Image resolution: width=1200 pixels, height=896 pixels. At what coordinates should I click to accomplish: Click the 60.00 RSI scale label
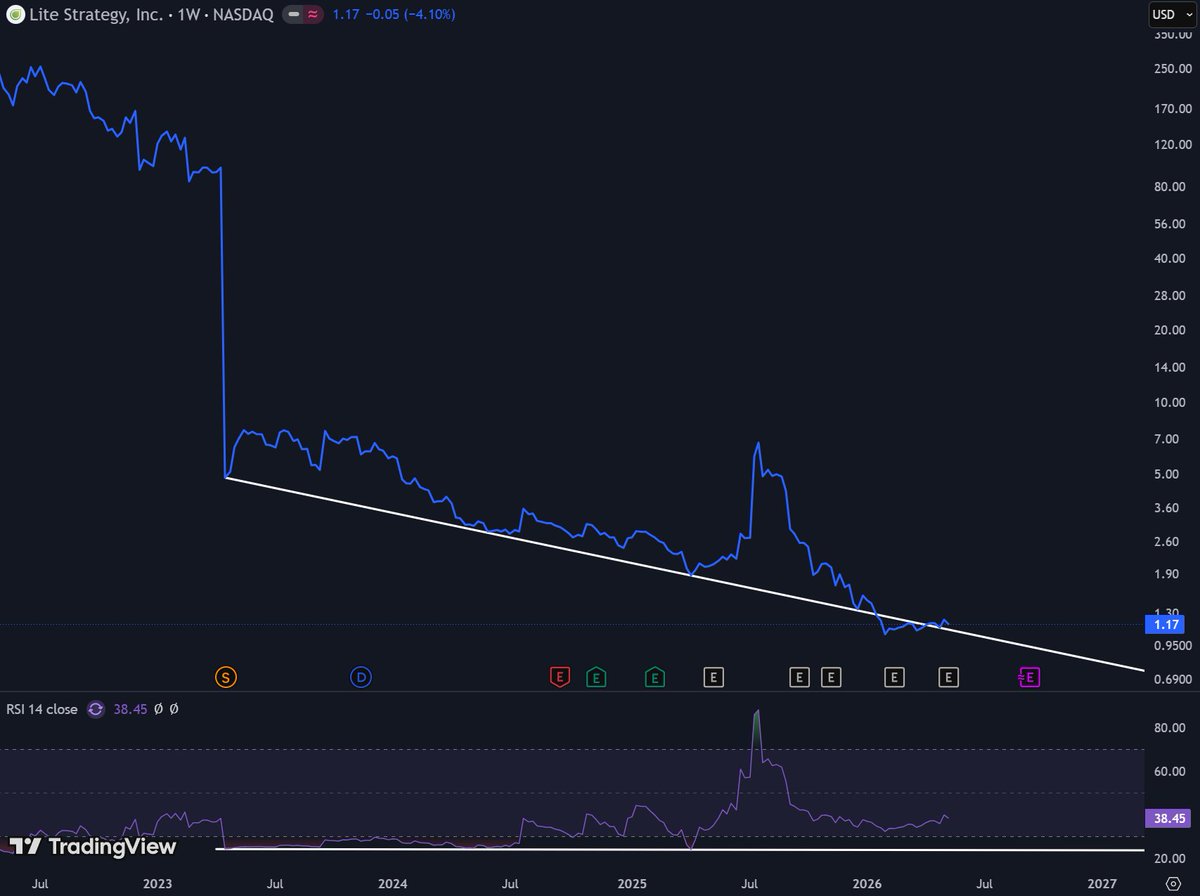[x=1168, y=772]
